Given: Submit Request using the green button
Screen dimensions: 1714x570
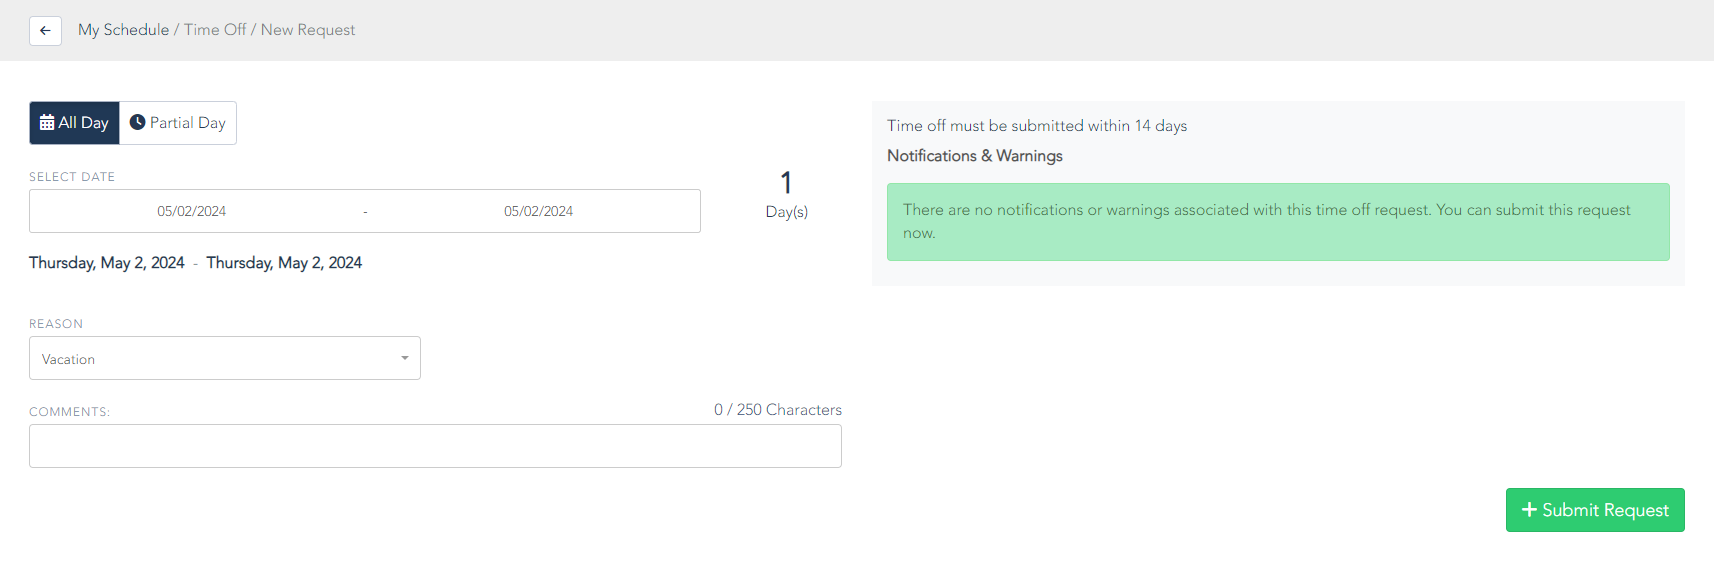Looking at the screenshot, I should click(1595, 510).
